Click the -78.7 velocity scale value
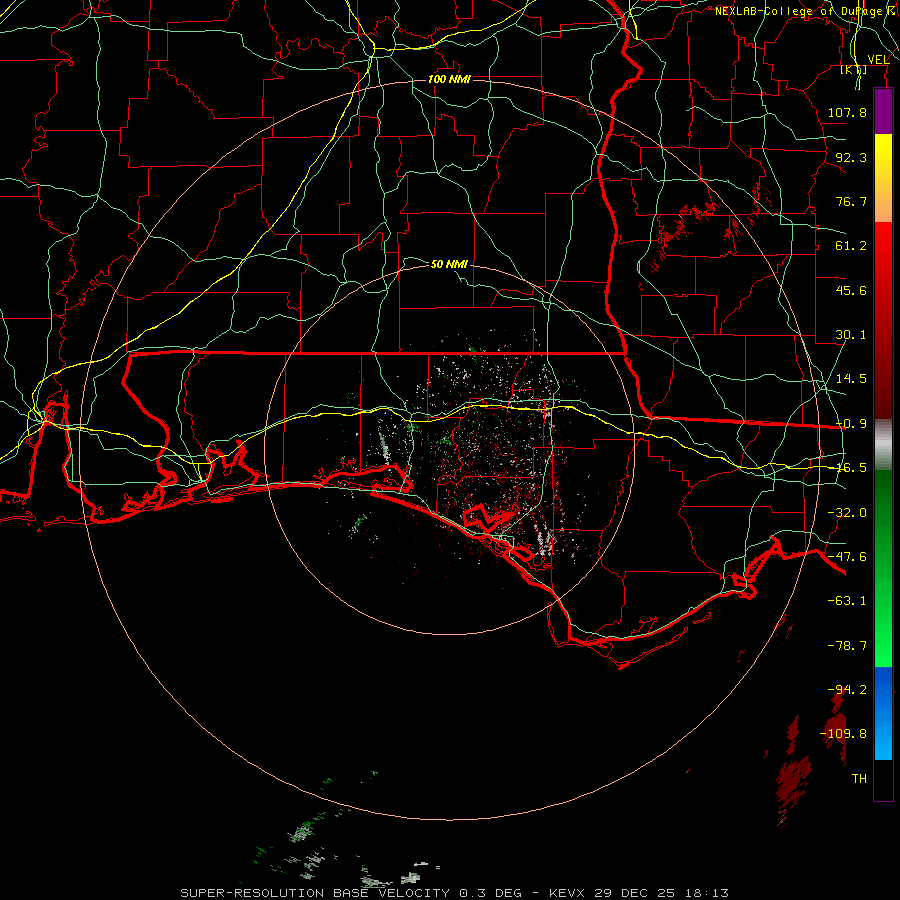900x900 pixels. coord(847,646)
